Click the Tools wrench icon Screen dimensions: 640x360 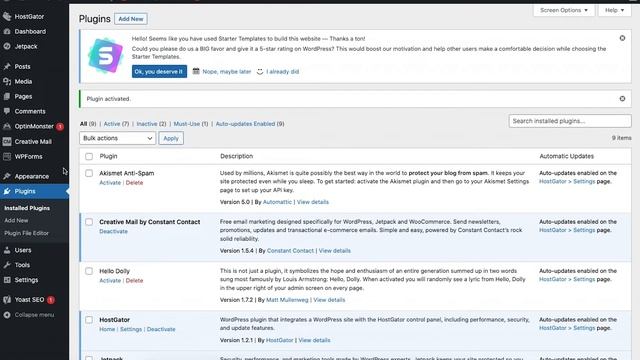pos(7,265)
